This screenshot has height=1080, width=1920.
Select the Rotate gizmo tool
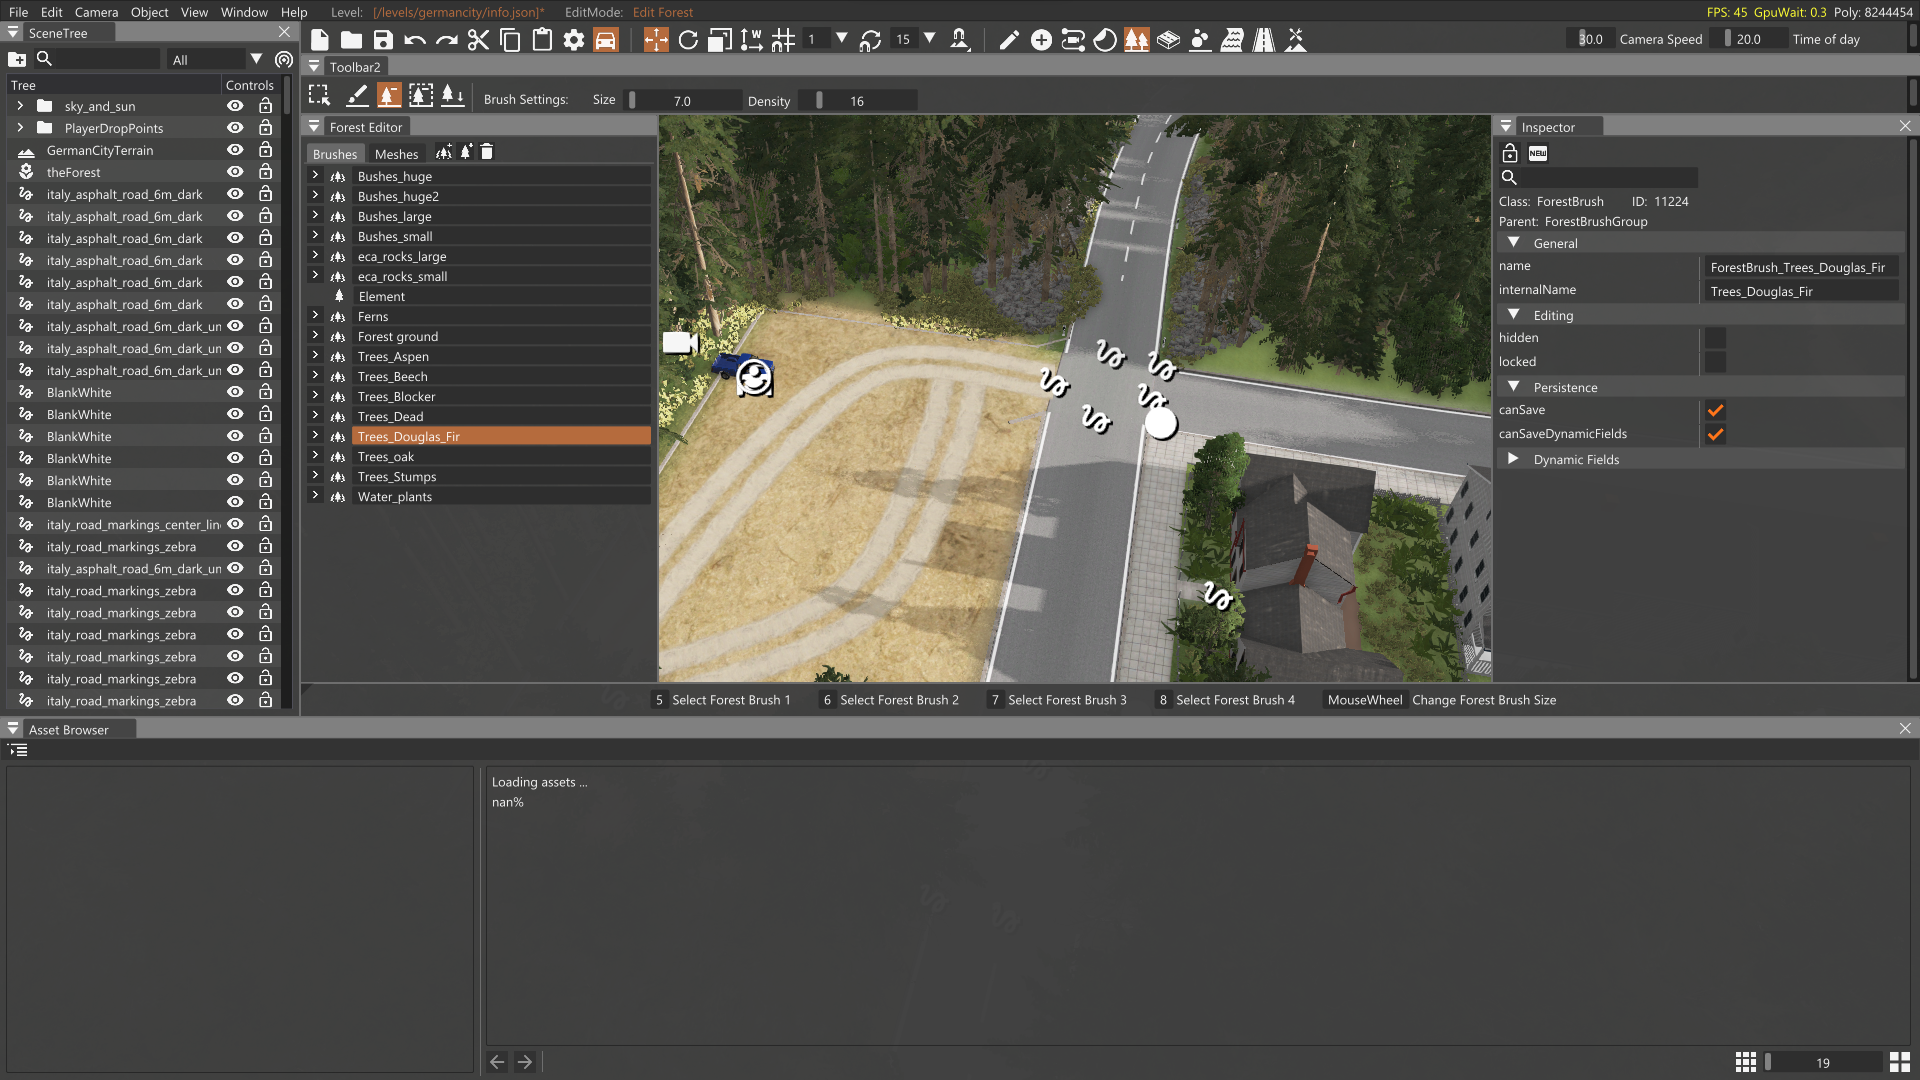point(688,40)
